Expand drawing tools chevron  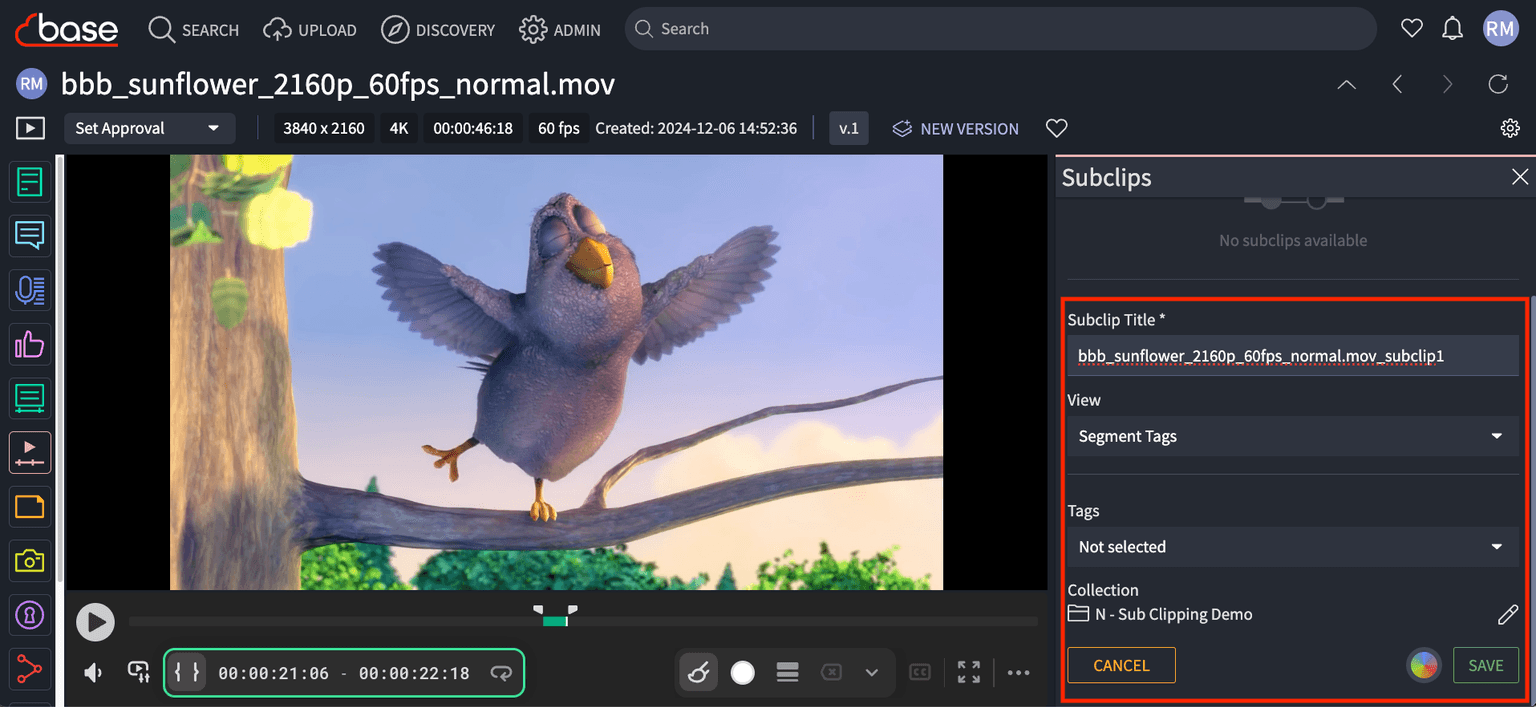tap(872, 673)
